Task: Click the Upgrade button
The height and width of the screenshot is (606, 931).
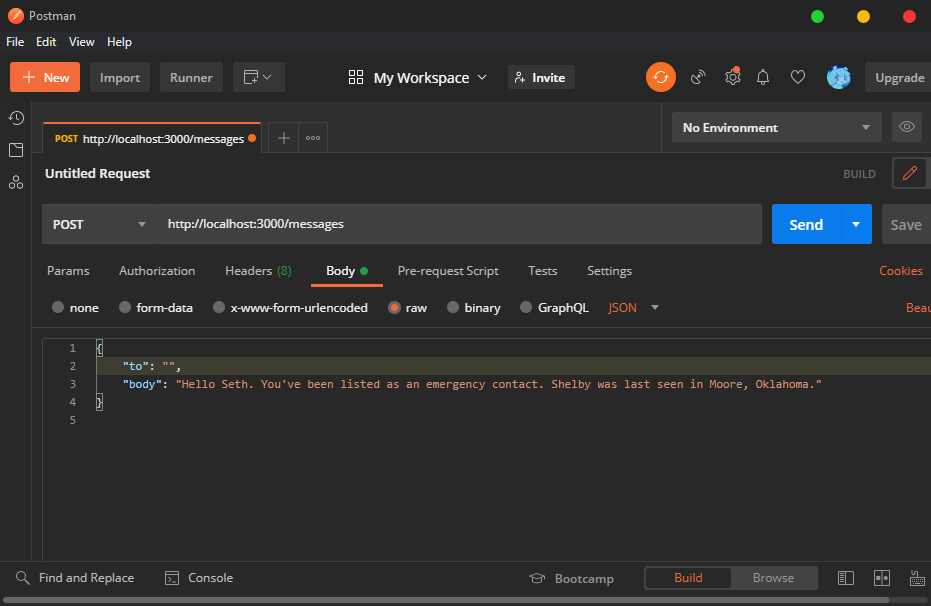Action: (x=900, y=77)
